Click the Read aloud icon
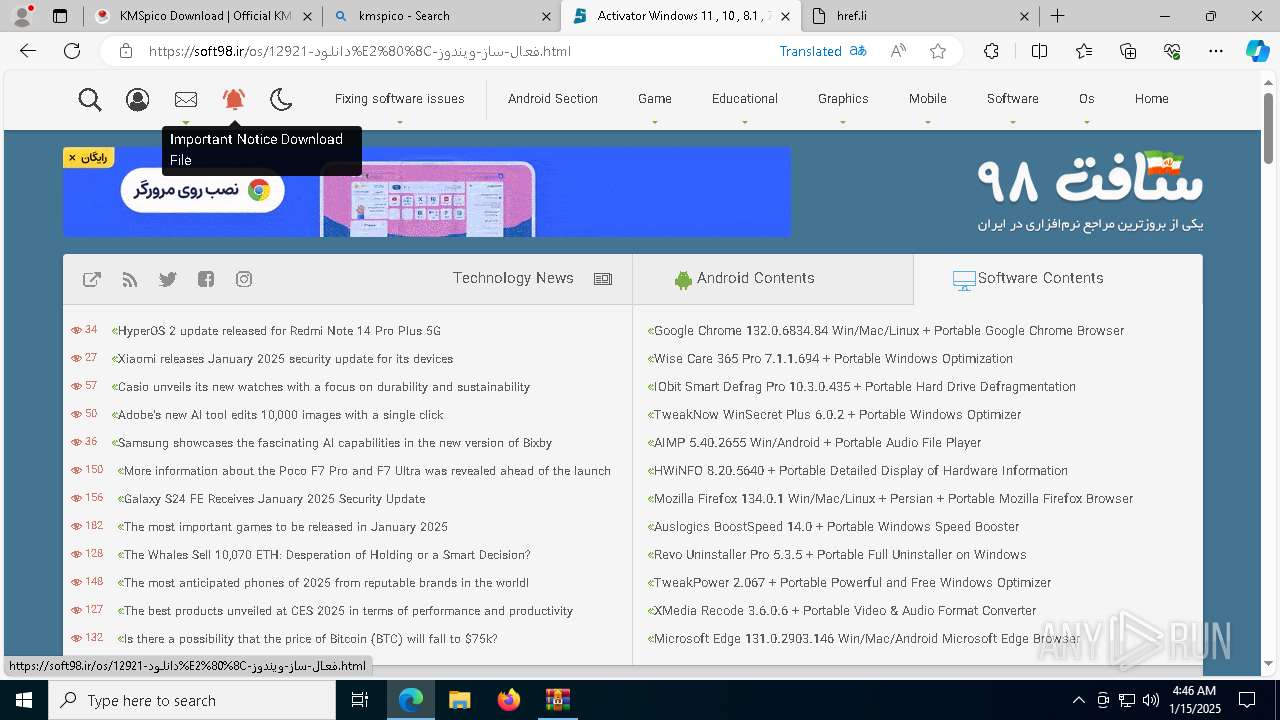Viewport: 1280px width, 720px height. [898, 51]
